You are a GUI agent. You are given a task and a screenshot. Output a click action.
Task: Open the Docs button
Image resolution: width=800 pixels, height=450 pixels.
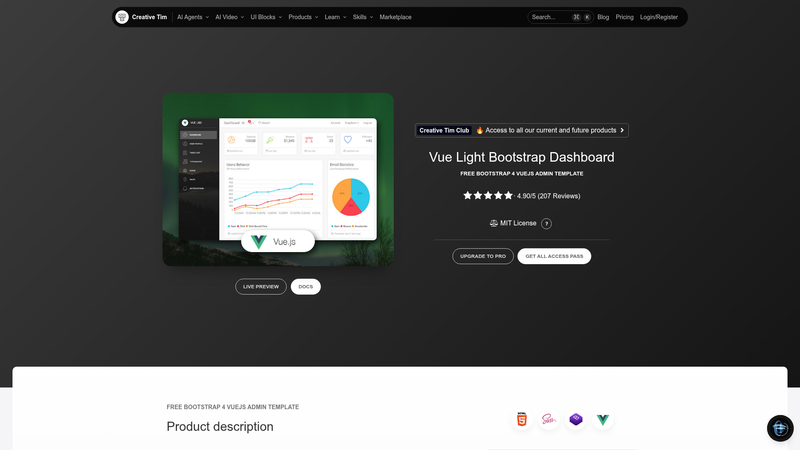click(306, 287)
